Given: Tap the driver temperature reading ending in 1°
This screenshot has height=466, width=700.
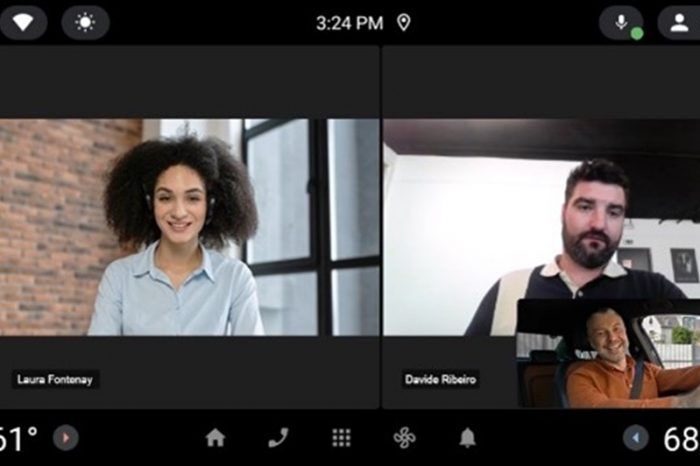Looking at the screenshot, I should (18, 439).
